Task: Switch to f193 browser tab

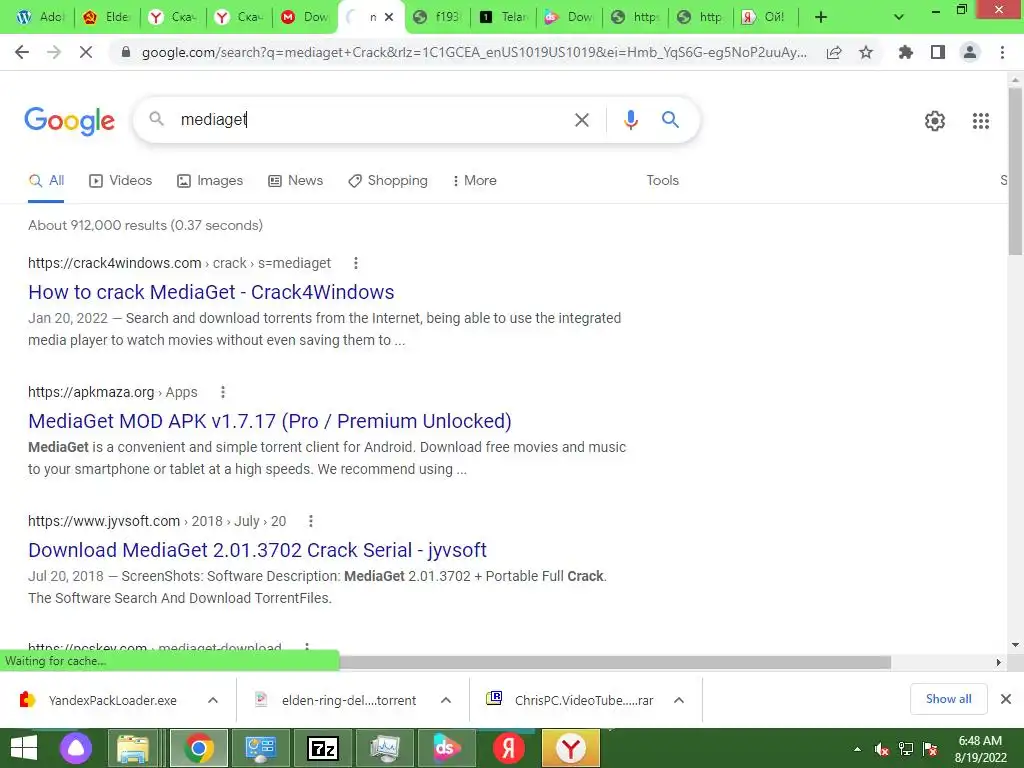Action: coord(438,17)
